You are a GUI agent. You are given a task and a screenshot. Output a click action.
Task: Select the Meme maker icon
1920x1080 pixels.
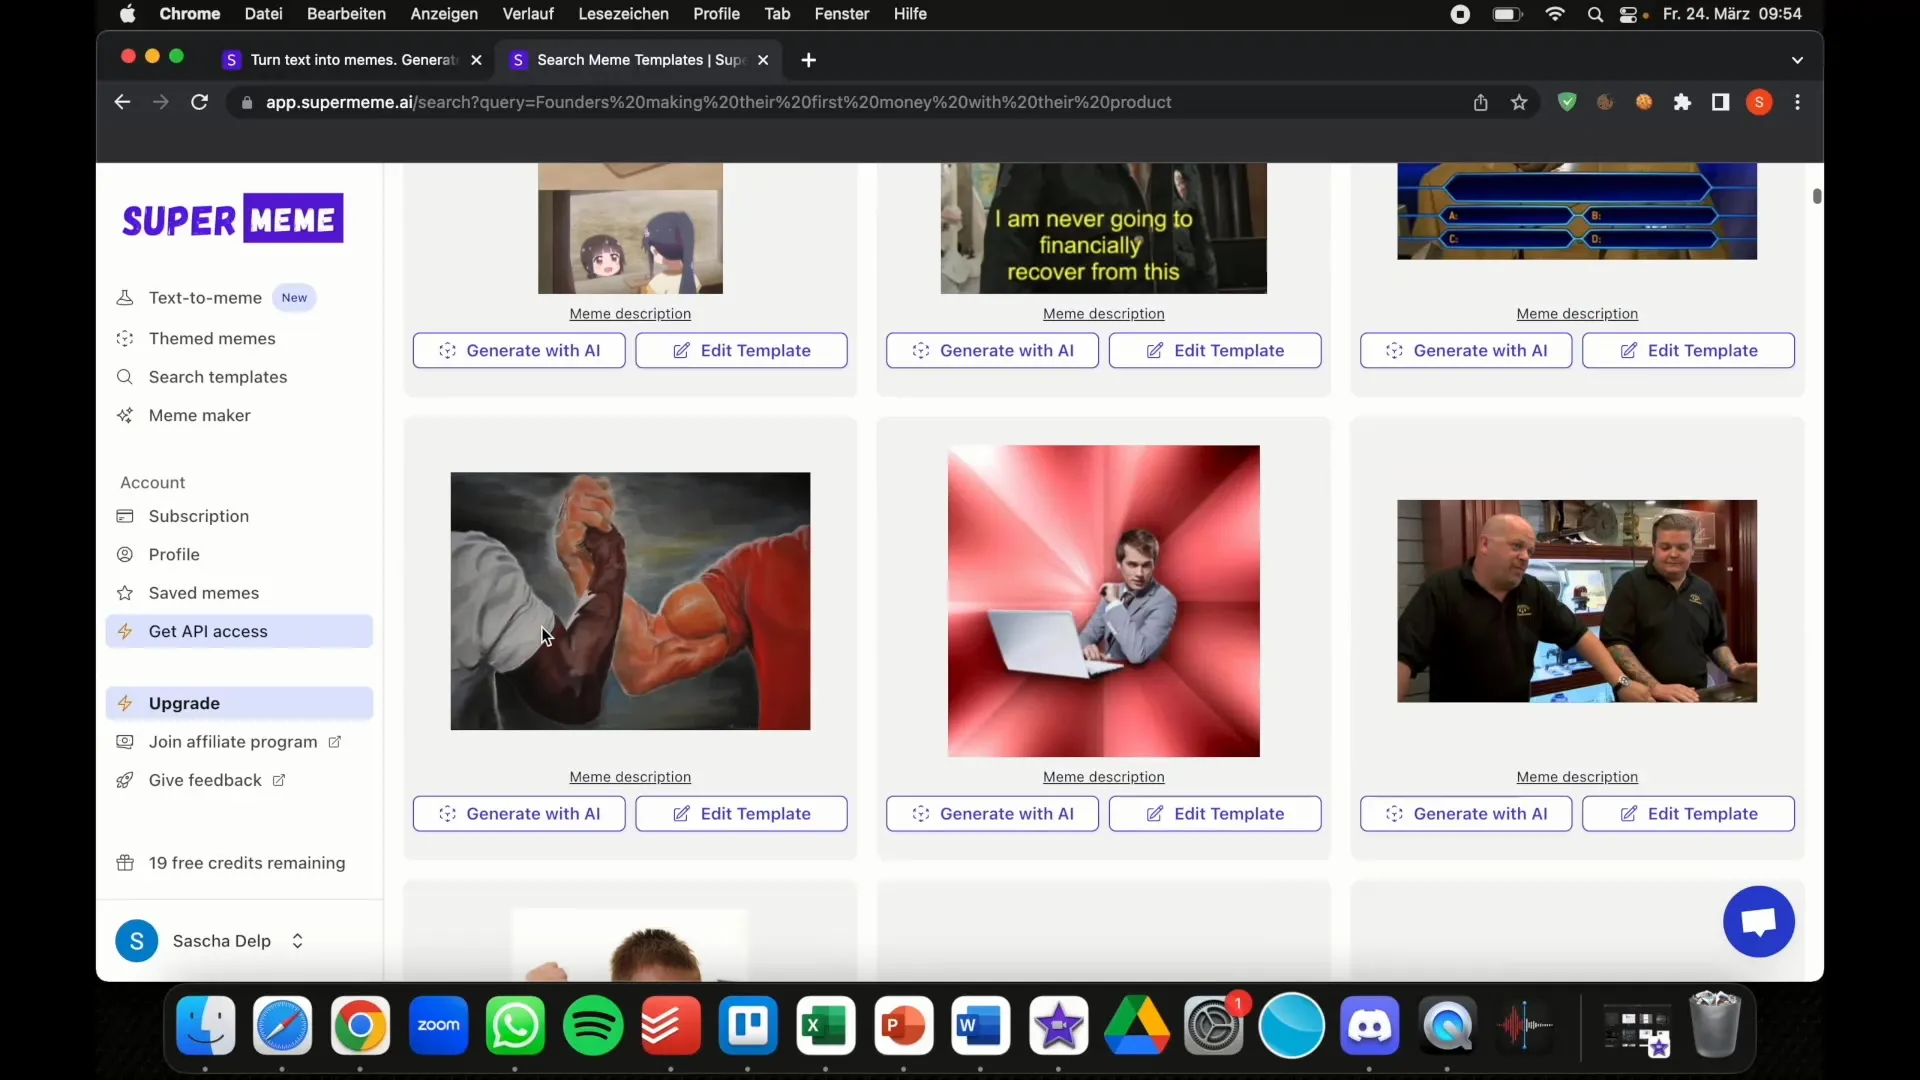coord(125,414)
